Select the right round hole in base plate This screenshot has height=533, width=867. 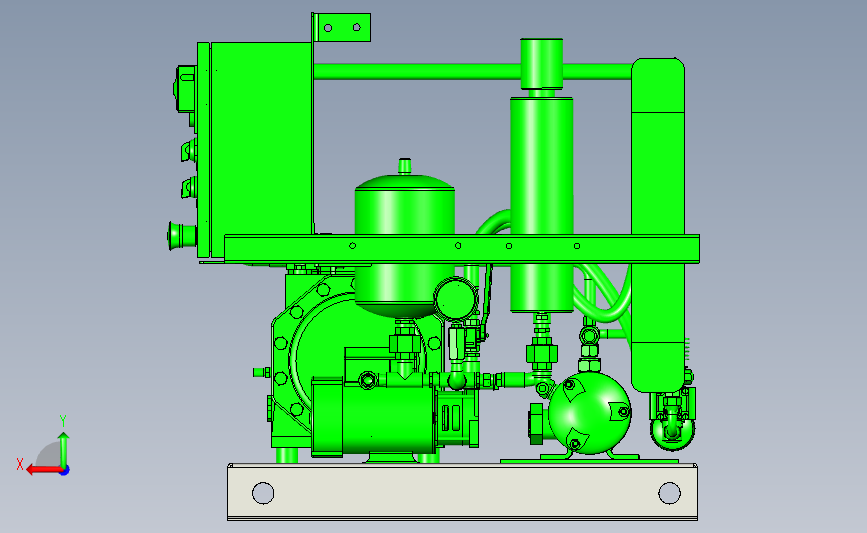[669, 493]
